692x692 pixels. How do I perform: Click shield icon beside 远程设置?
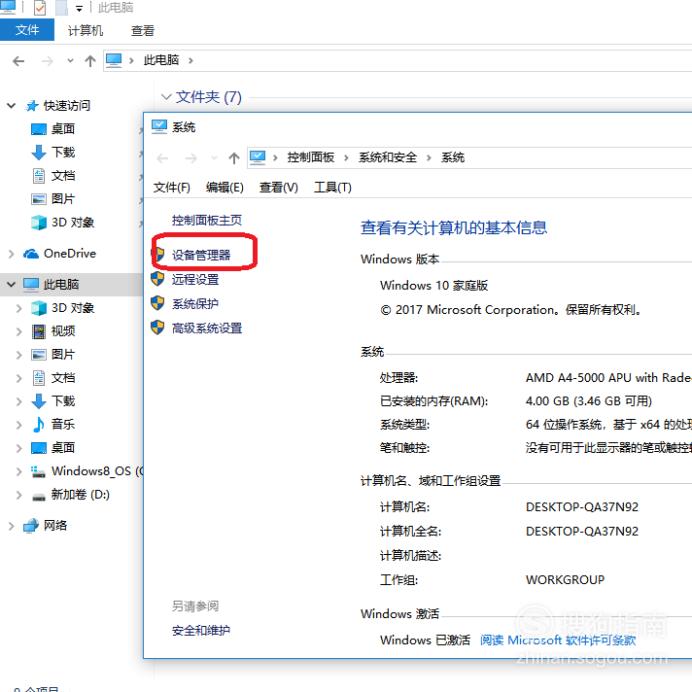158,278
